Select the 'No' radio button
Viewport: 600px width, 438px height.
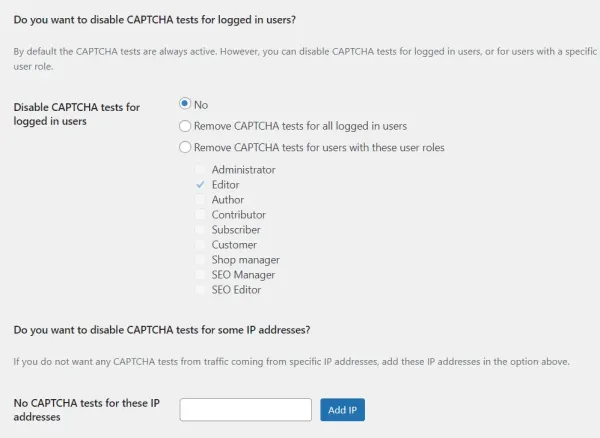[x=185, y=104]
